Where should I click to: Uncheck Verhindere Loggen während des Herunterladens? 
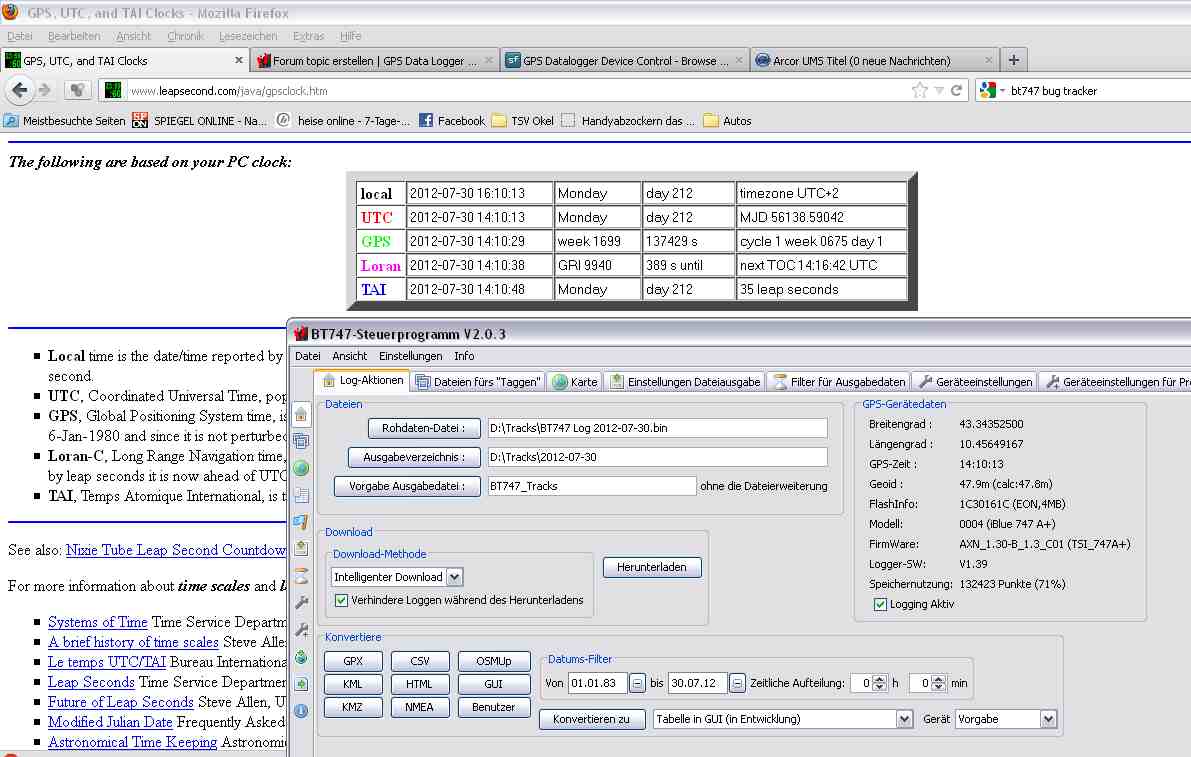tap(342, 600)
